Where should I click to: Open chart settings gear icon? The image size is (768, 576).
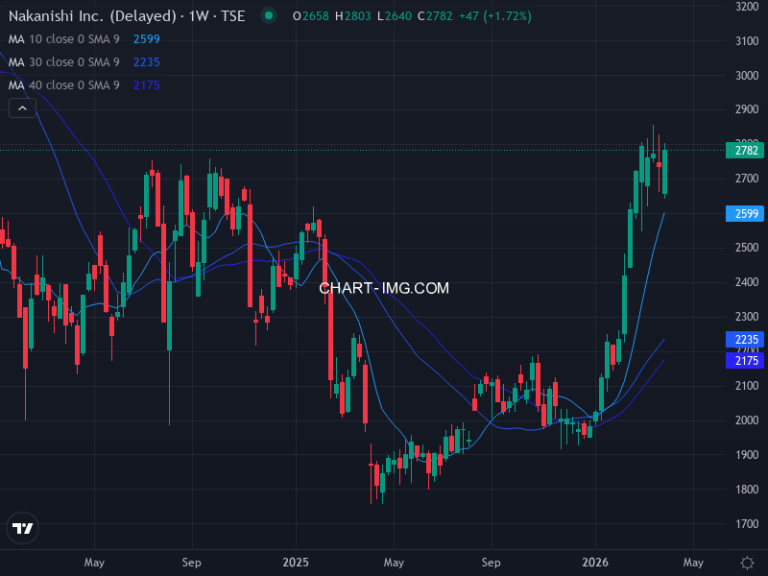tap(747, 562)
